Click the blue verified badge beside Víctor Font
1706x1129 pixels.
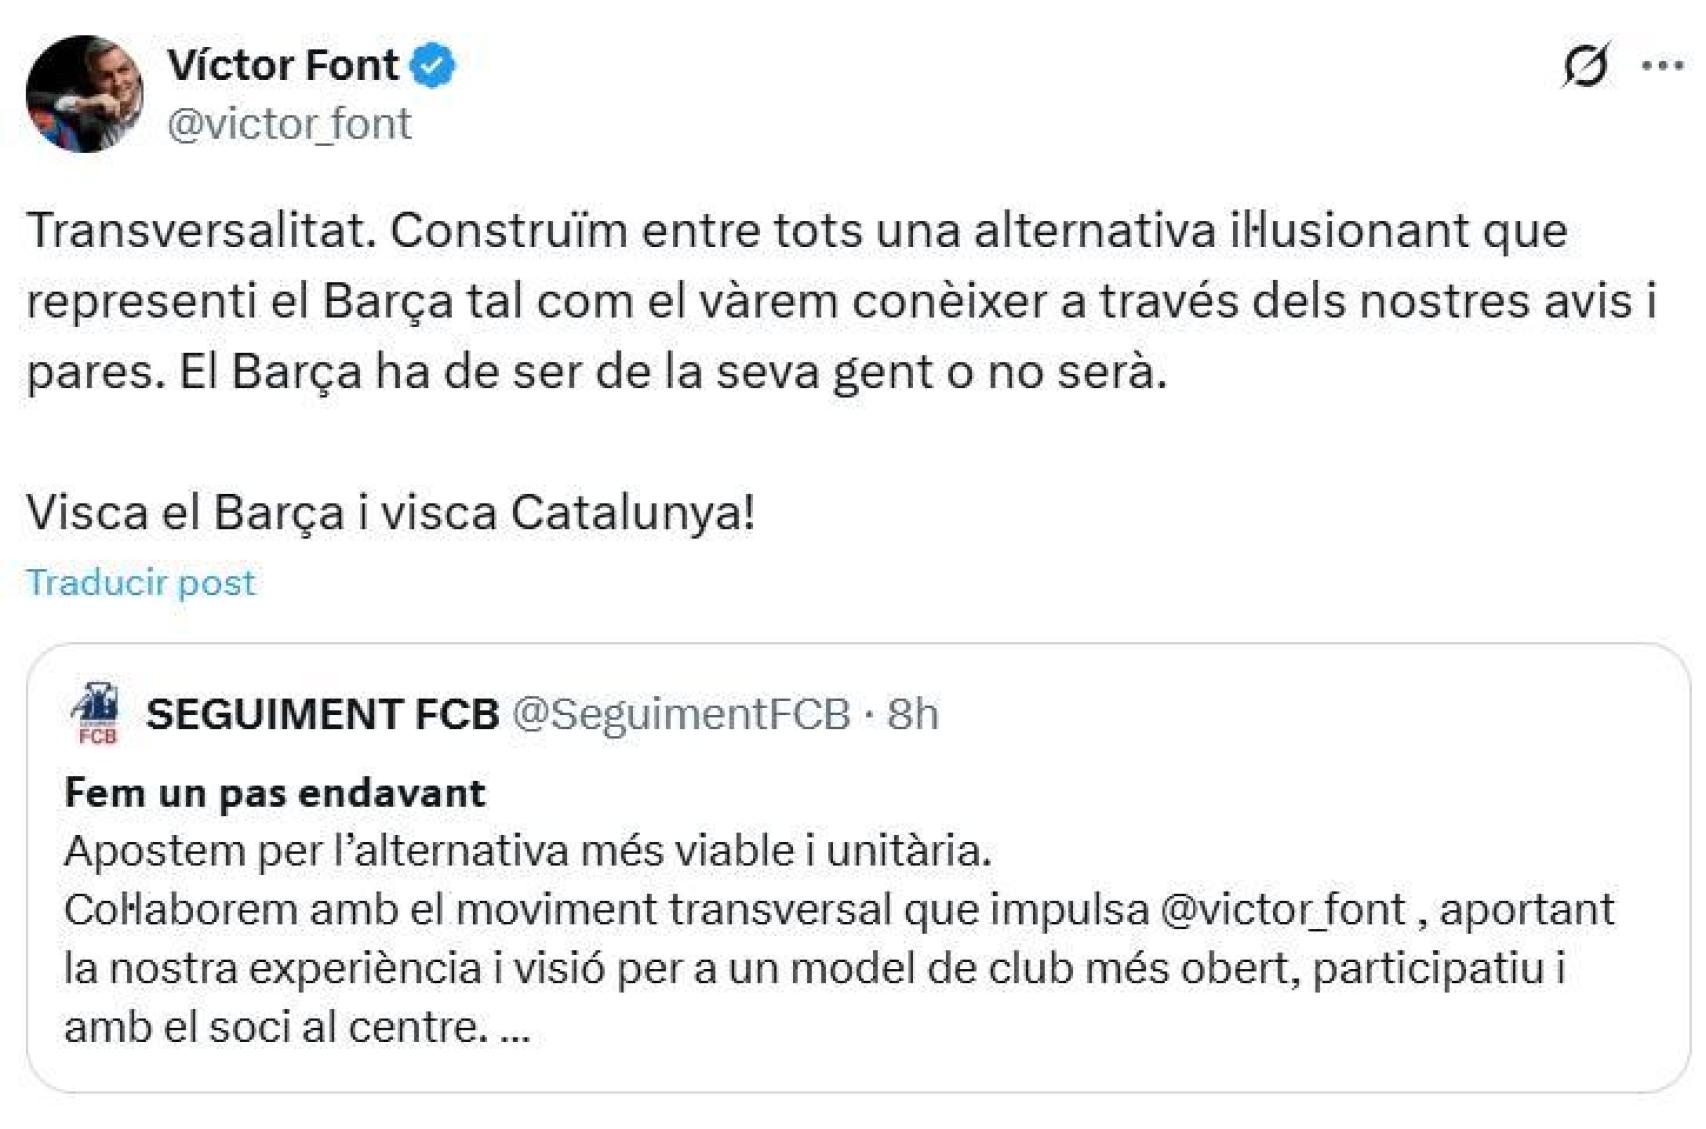click(x=432, y=65)
